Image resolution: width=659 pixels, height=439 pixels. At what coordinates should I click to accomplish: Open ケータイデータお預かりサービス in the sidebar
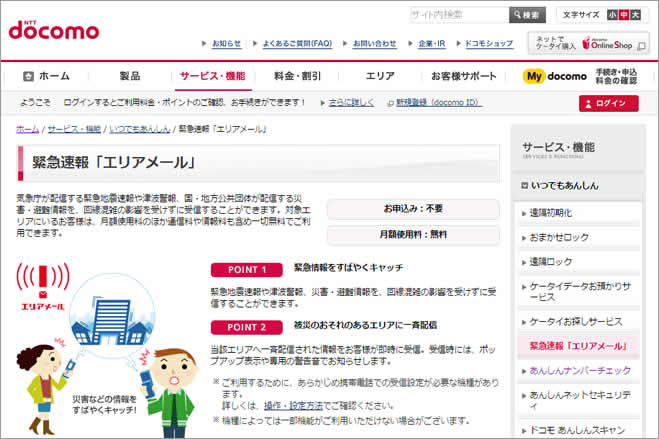[580, 292]
